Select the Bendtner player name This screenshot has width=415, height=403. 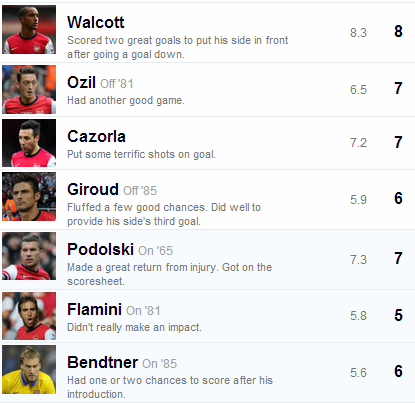[x=102, y=362]
